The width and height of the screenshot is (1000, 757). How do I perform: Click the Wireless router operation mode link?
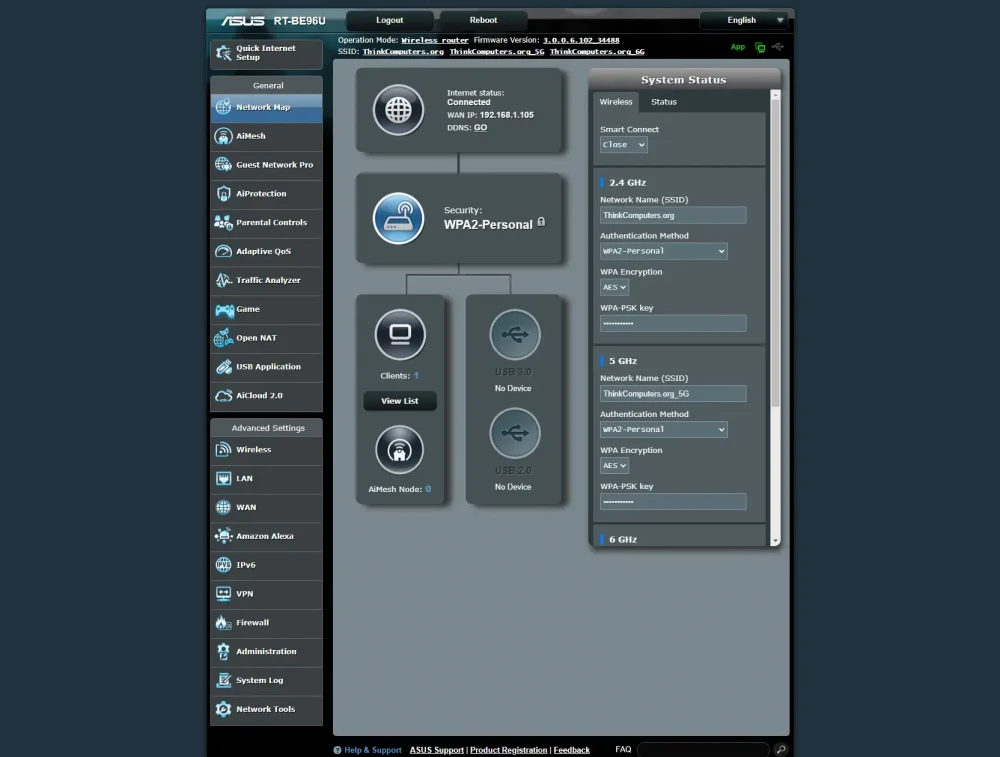[435, 40]
